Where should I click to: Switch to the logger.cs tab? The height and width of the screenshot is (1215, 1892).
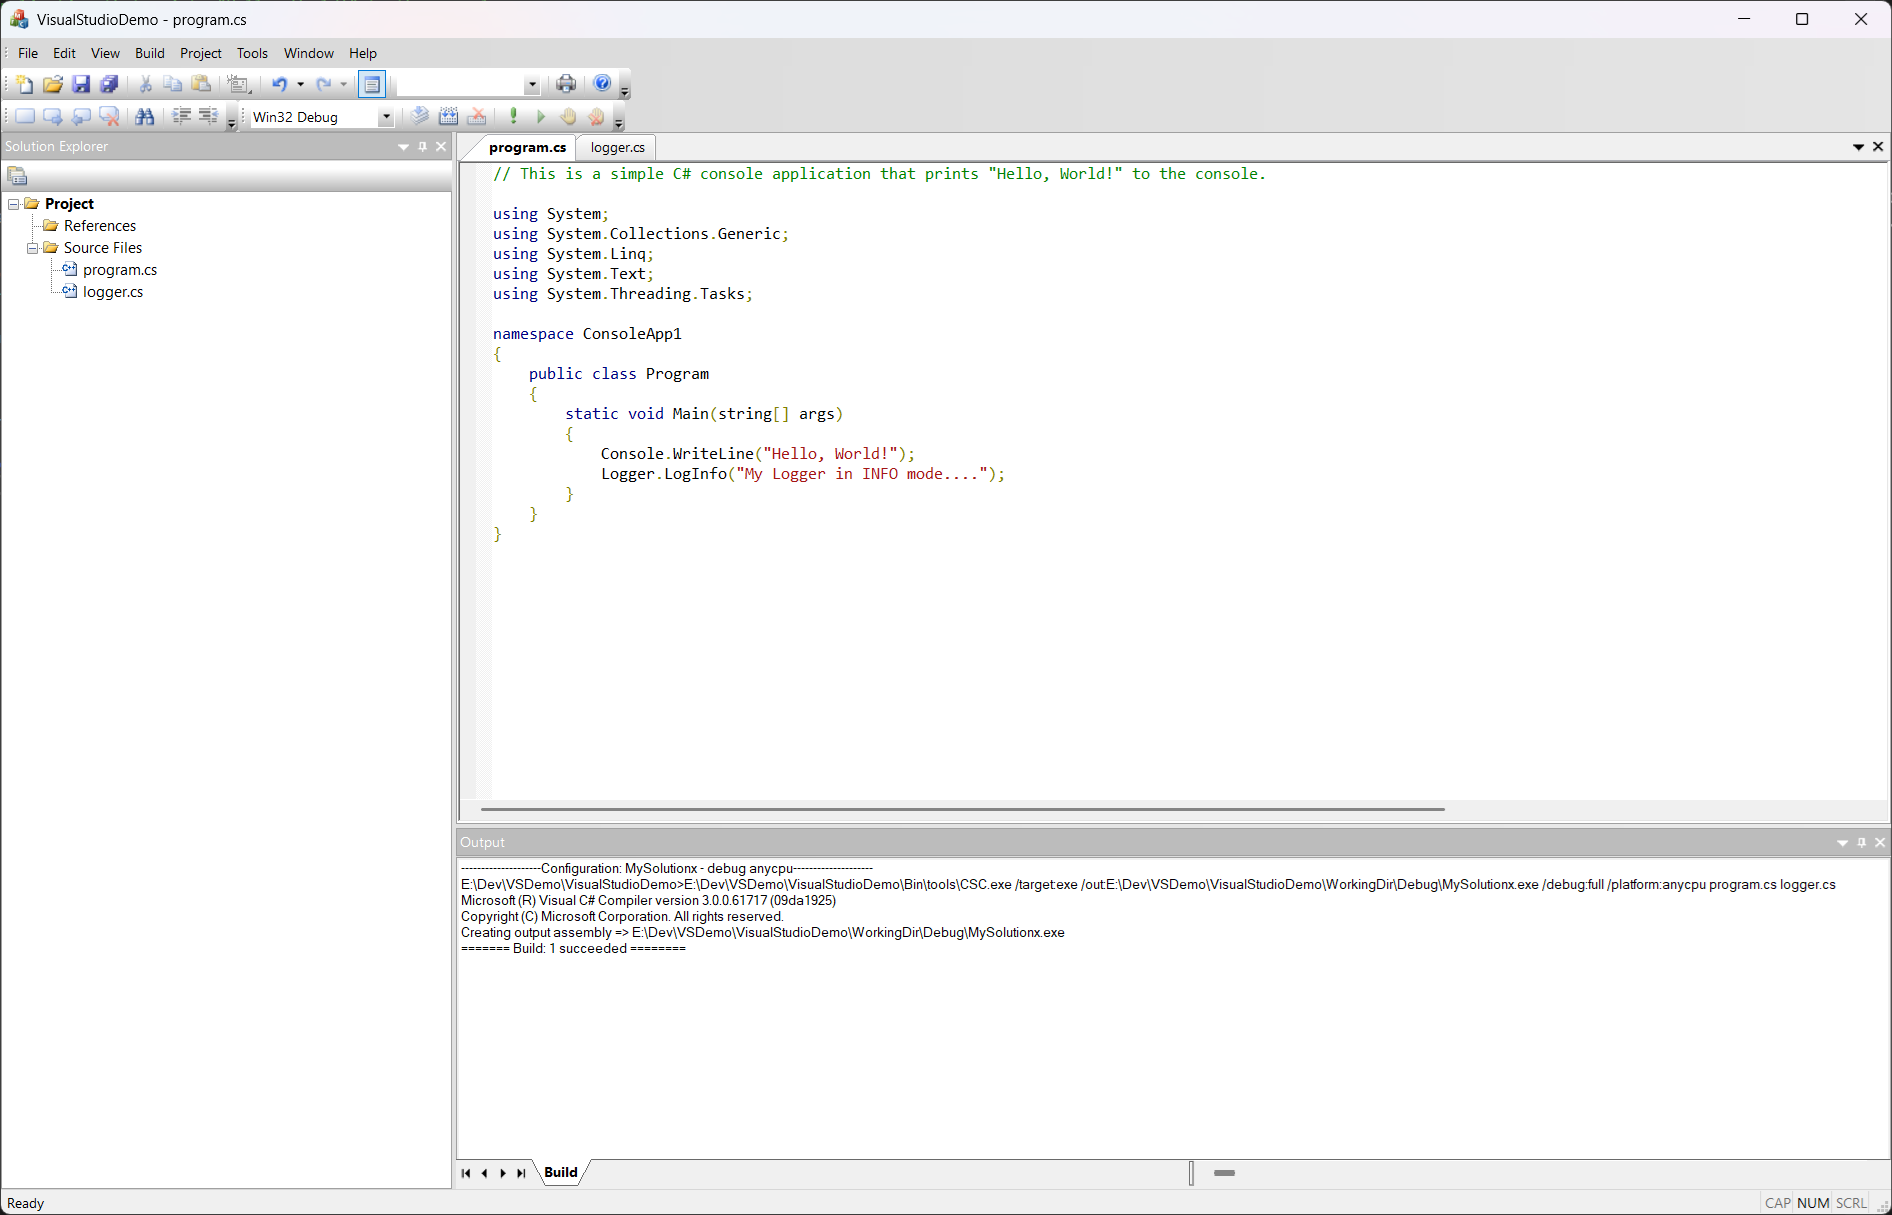[617, 147]
